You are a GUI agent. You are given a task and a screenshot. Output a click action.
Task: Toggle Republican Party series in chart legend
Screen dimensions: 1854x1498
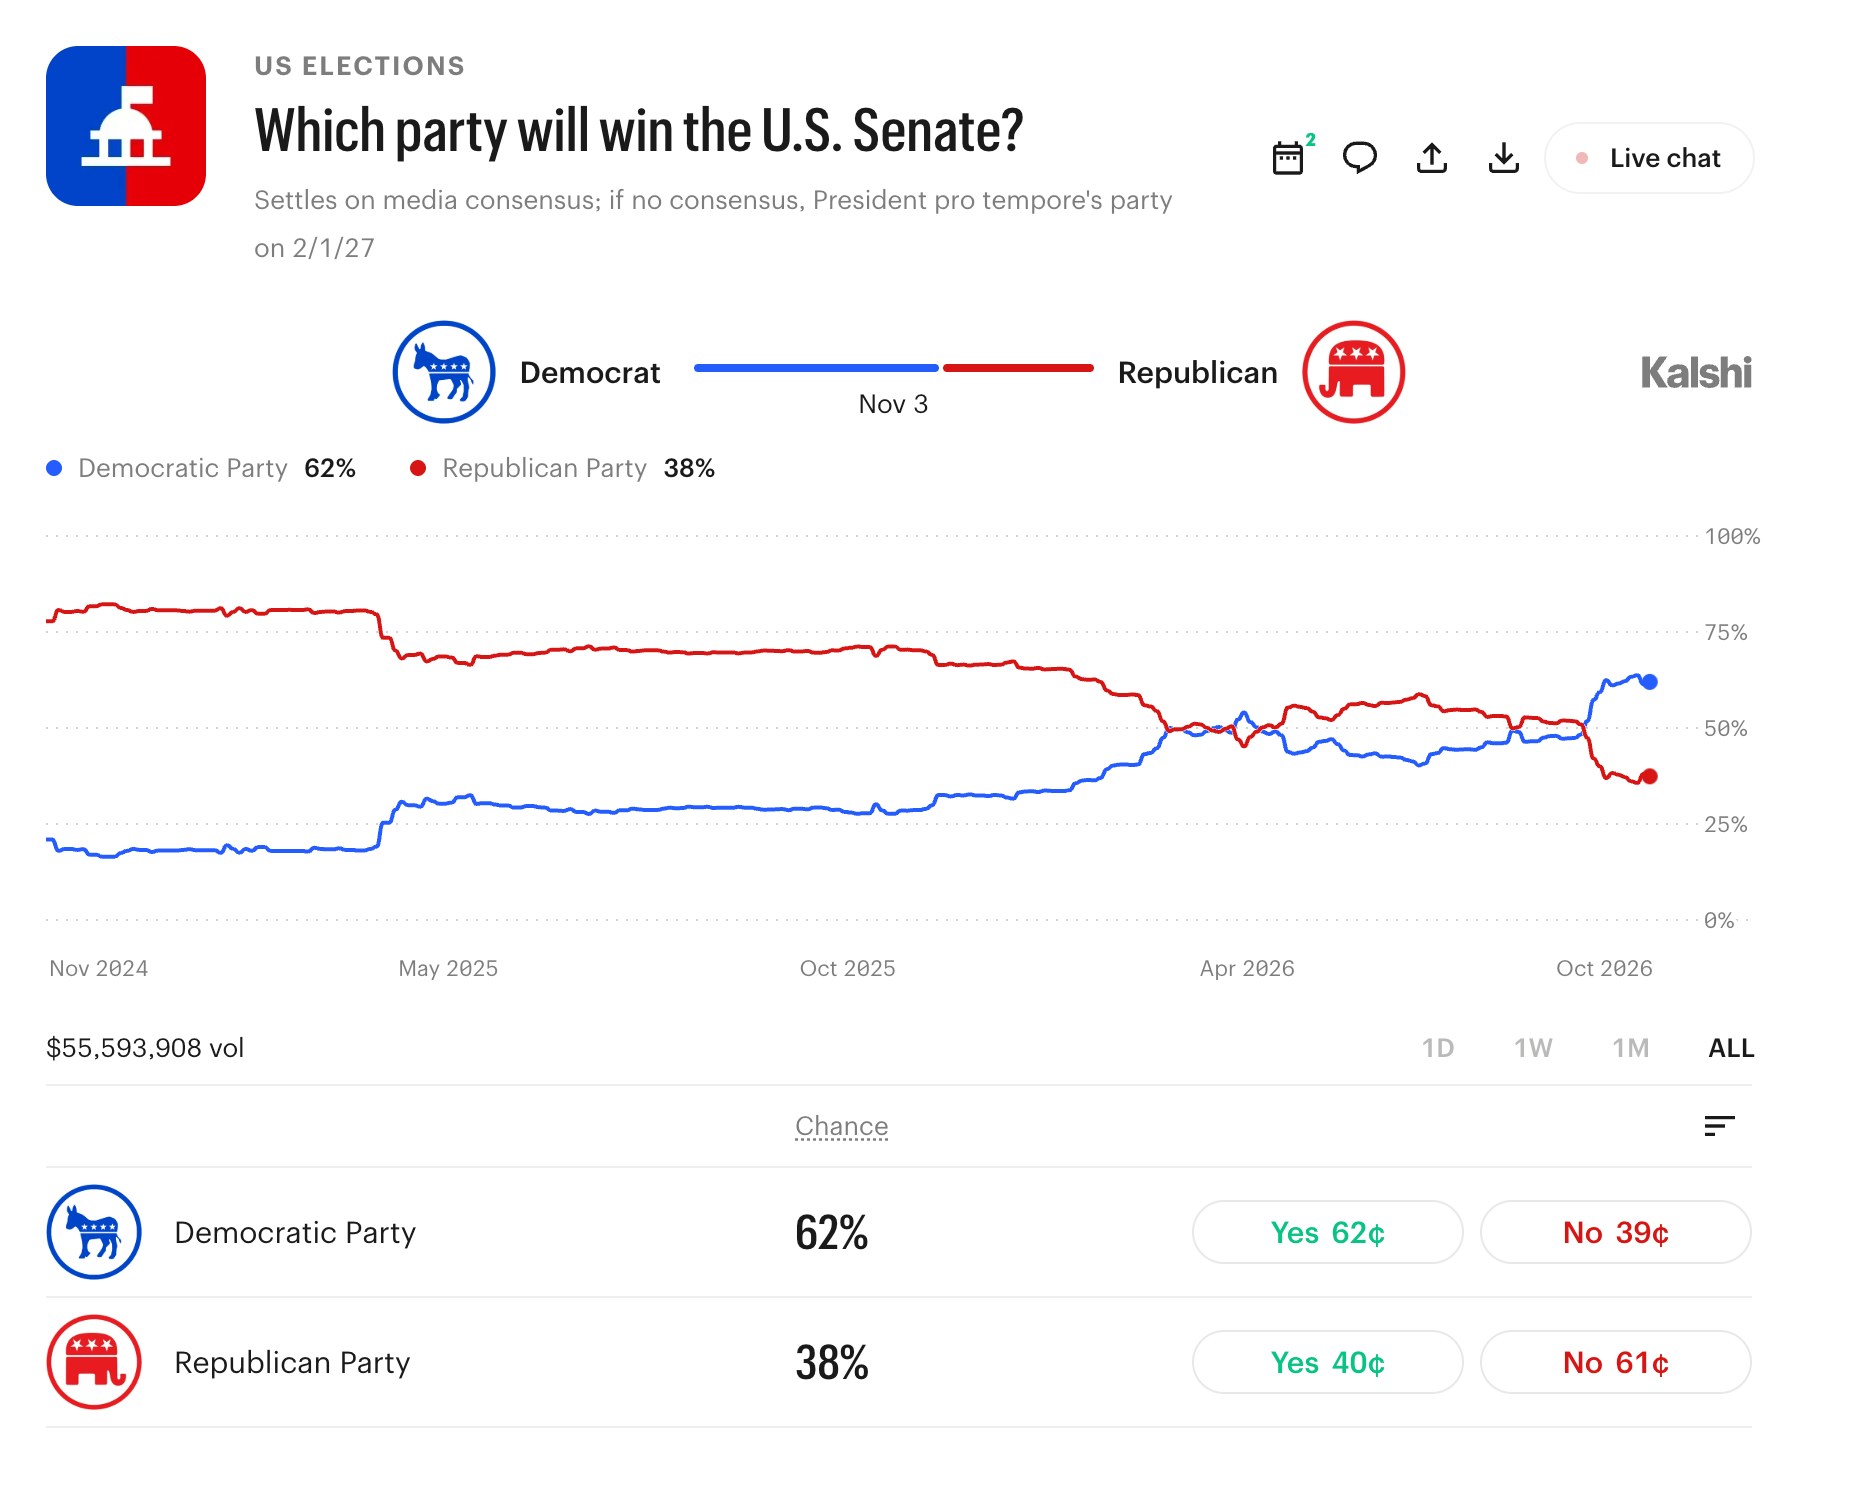(562, 468)
